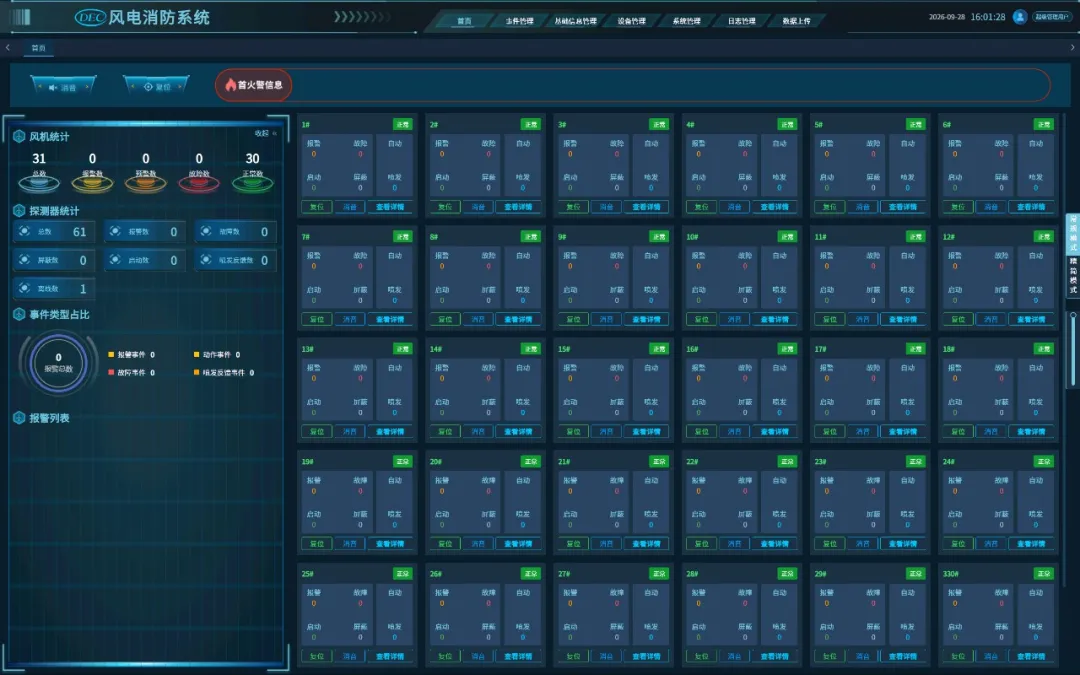Select the 风机统计 预警数 orange platform icon

coord(145,183)
